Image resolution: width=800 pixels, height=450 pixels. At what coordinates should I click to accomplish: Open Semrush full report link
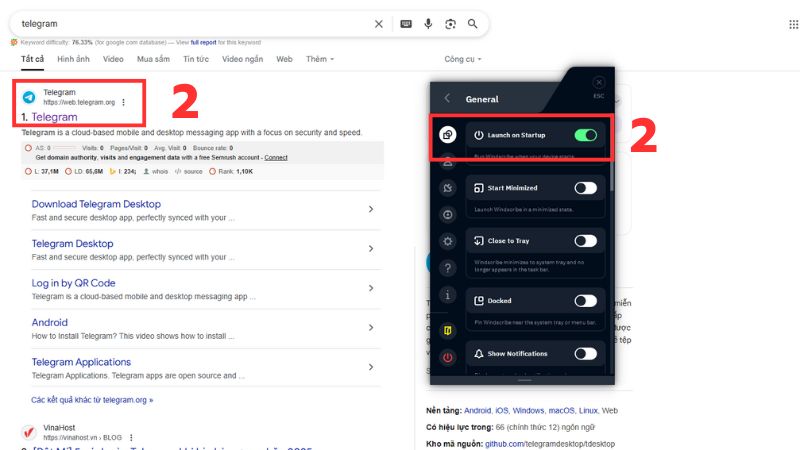click(x=203, y=42)
